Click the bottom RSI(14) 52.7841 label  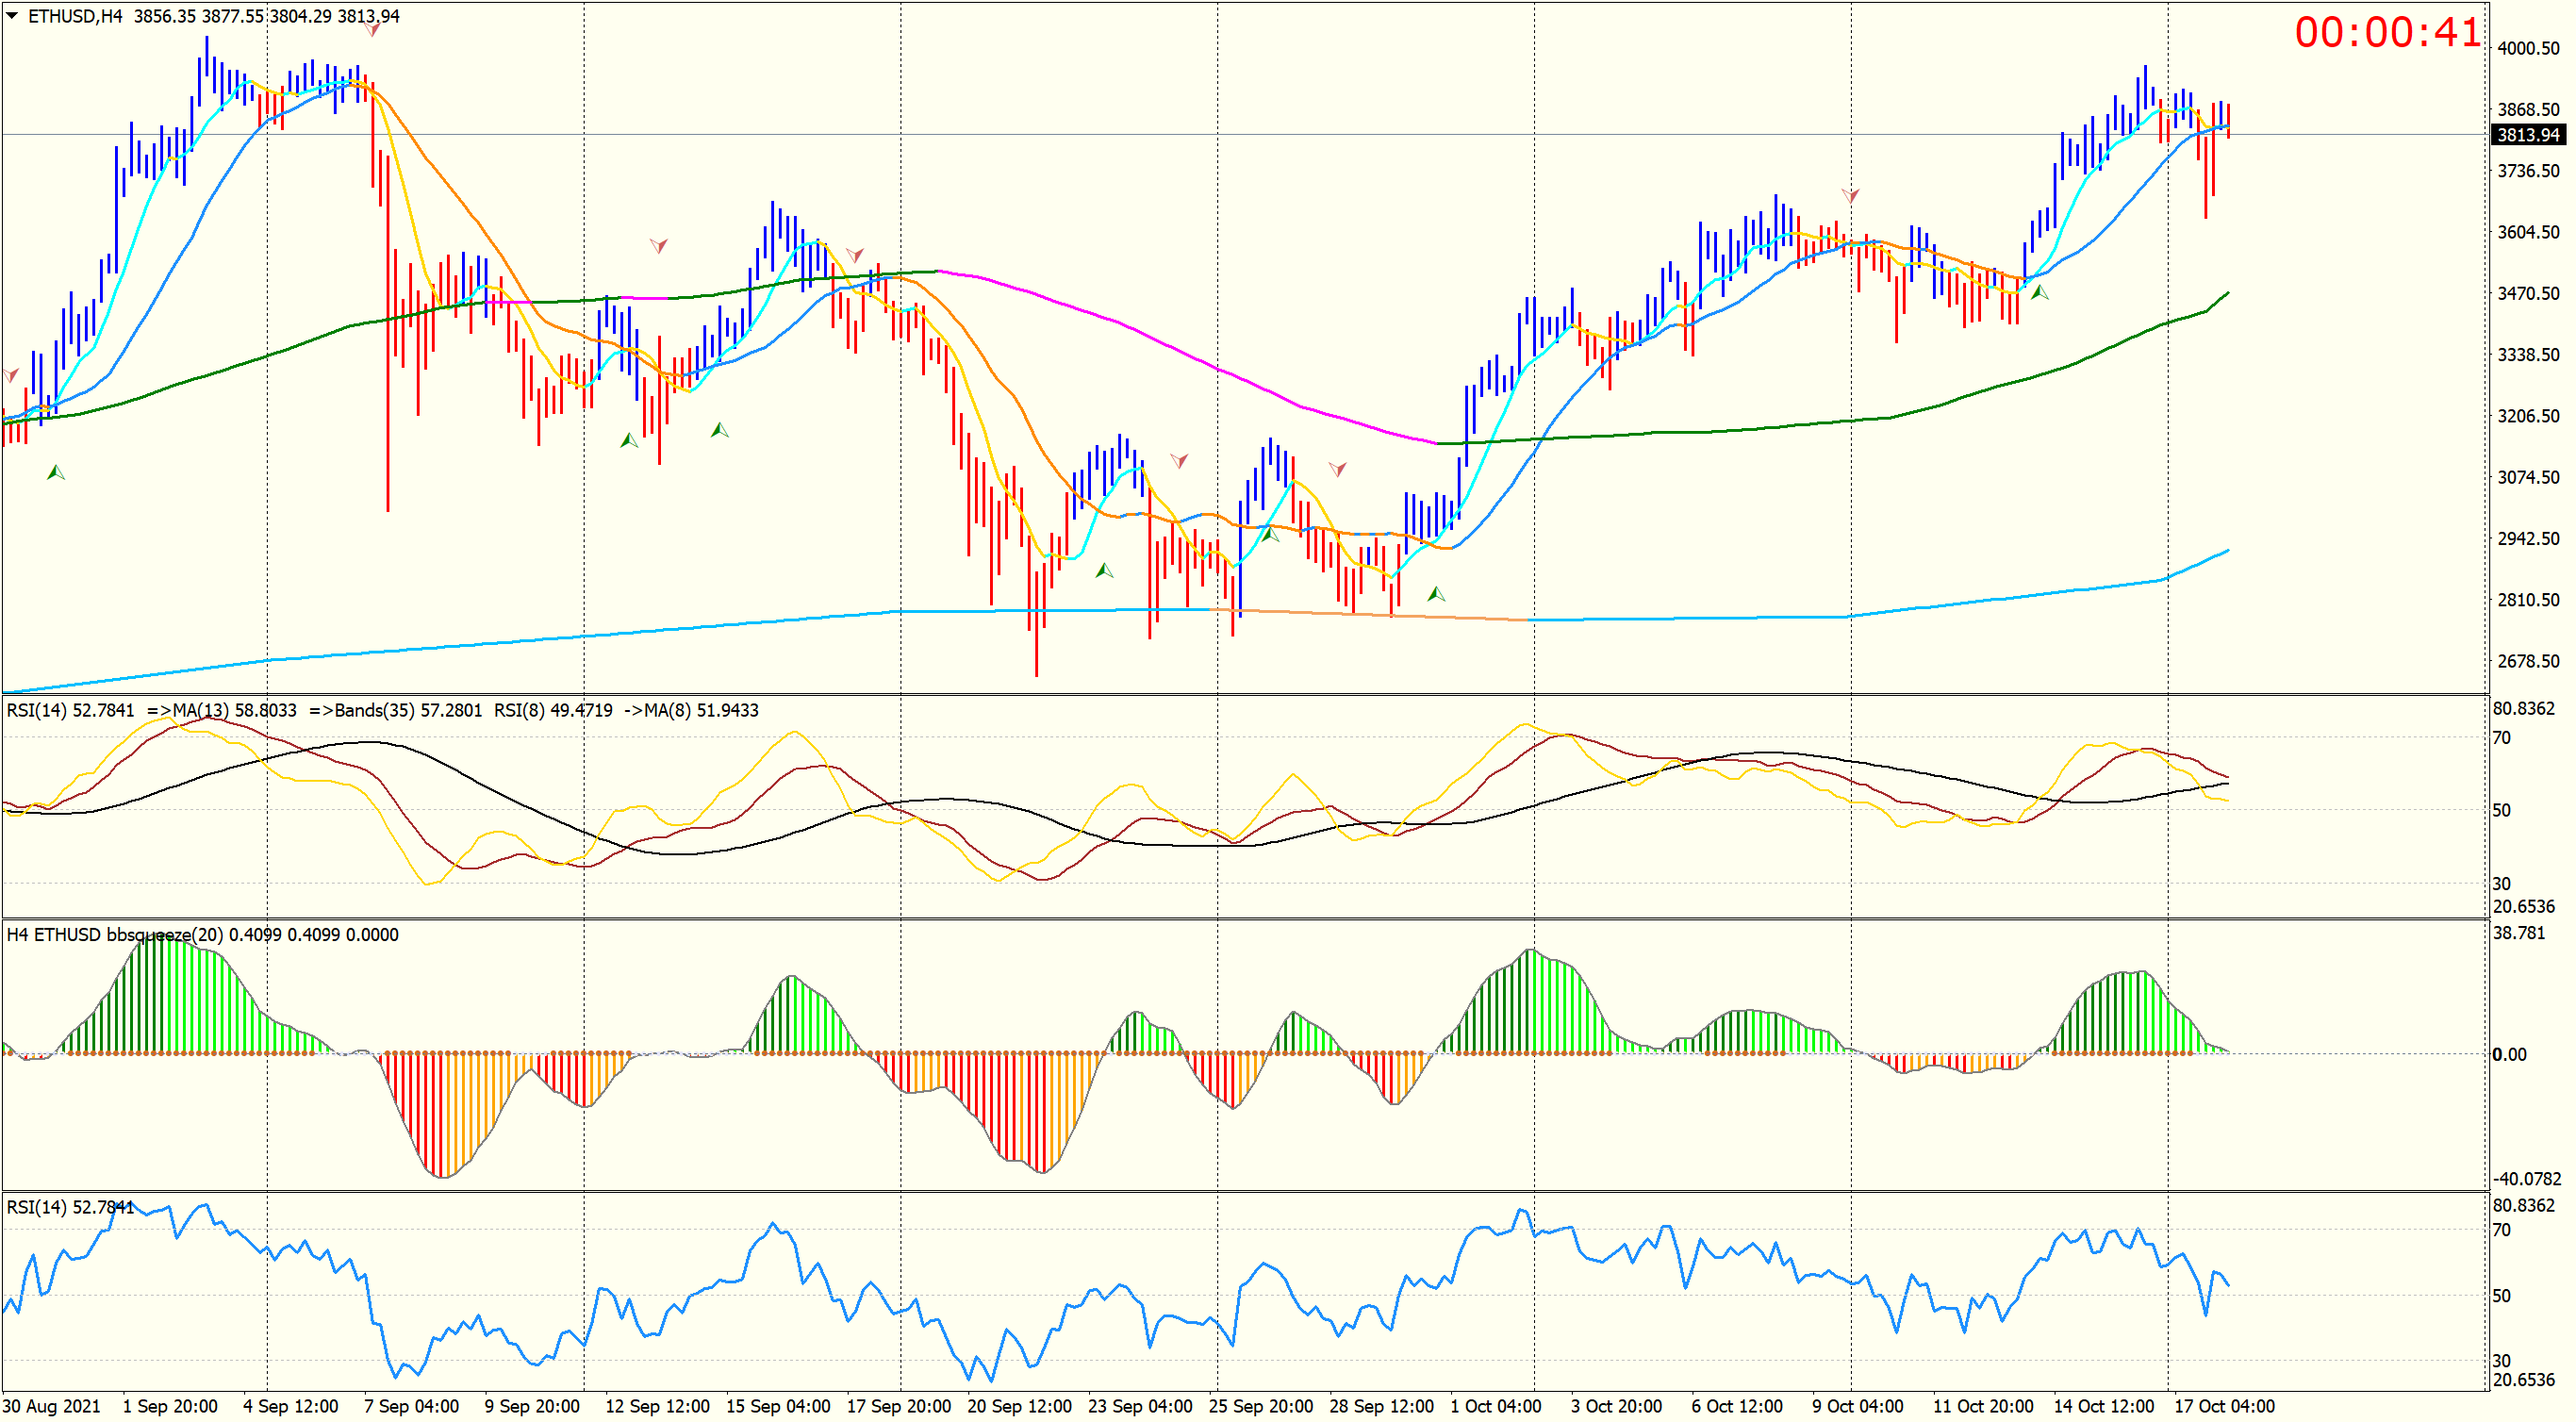tap(70, 1207)
